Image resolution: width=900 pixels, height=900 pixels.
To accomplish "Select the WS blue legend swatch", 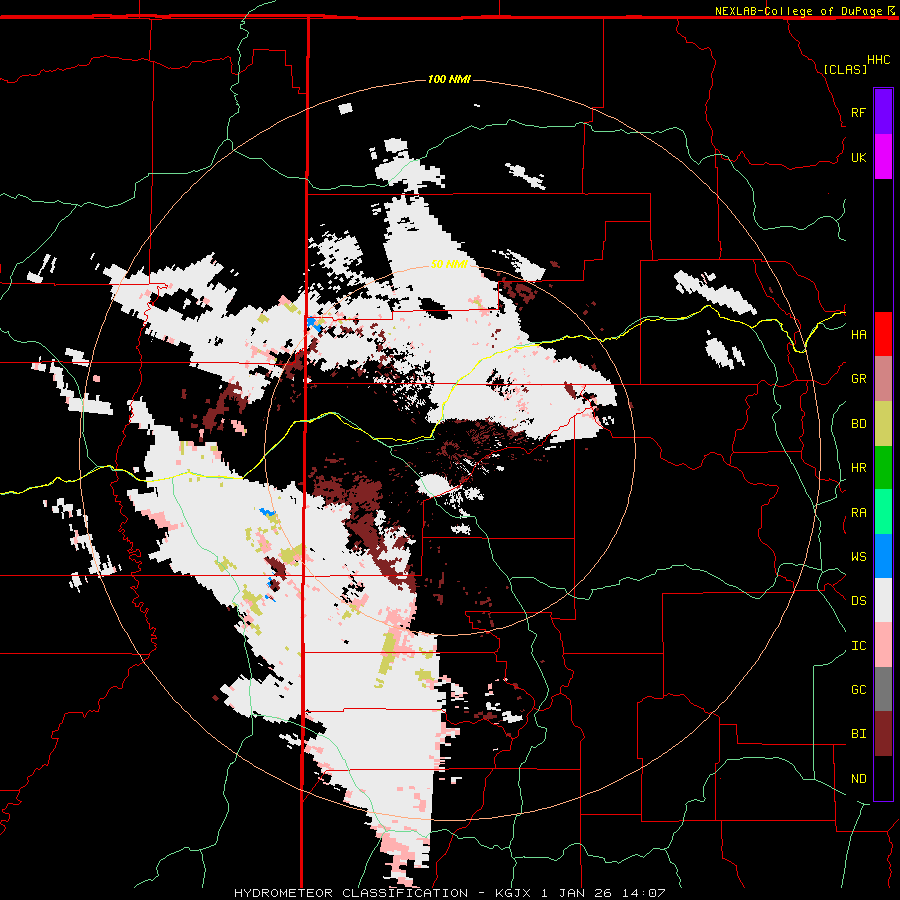I will pyautogui.click(x=883, y=556).
